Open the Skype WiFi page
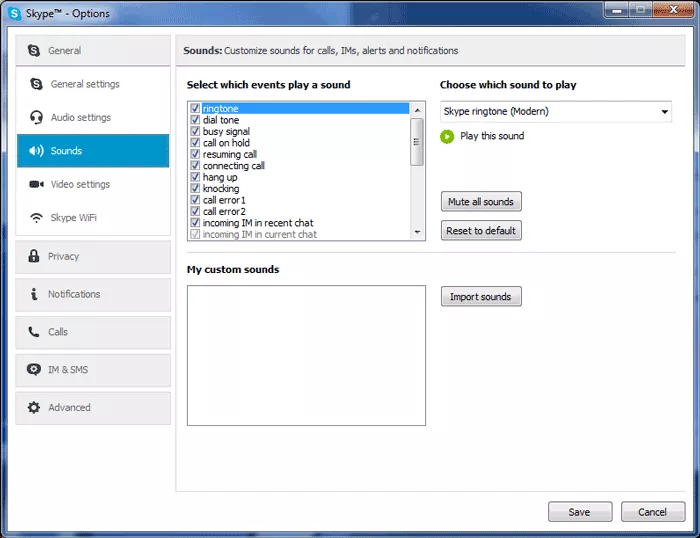The width and height of the screenshot is (700, 538). [x=93, y=218]
